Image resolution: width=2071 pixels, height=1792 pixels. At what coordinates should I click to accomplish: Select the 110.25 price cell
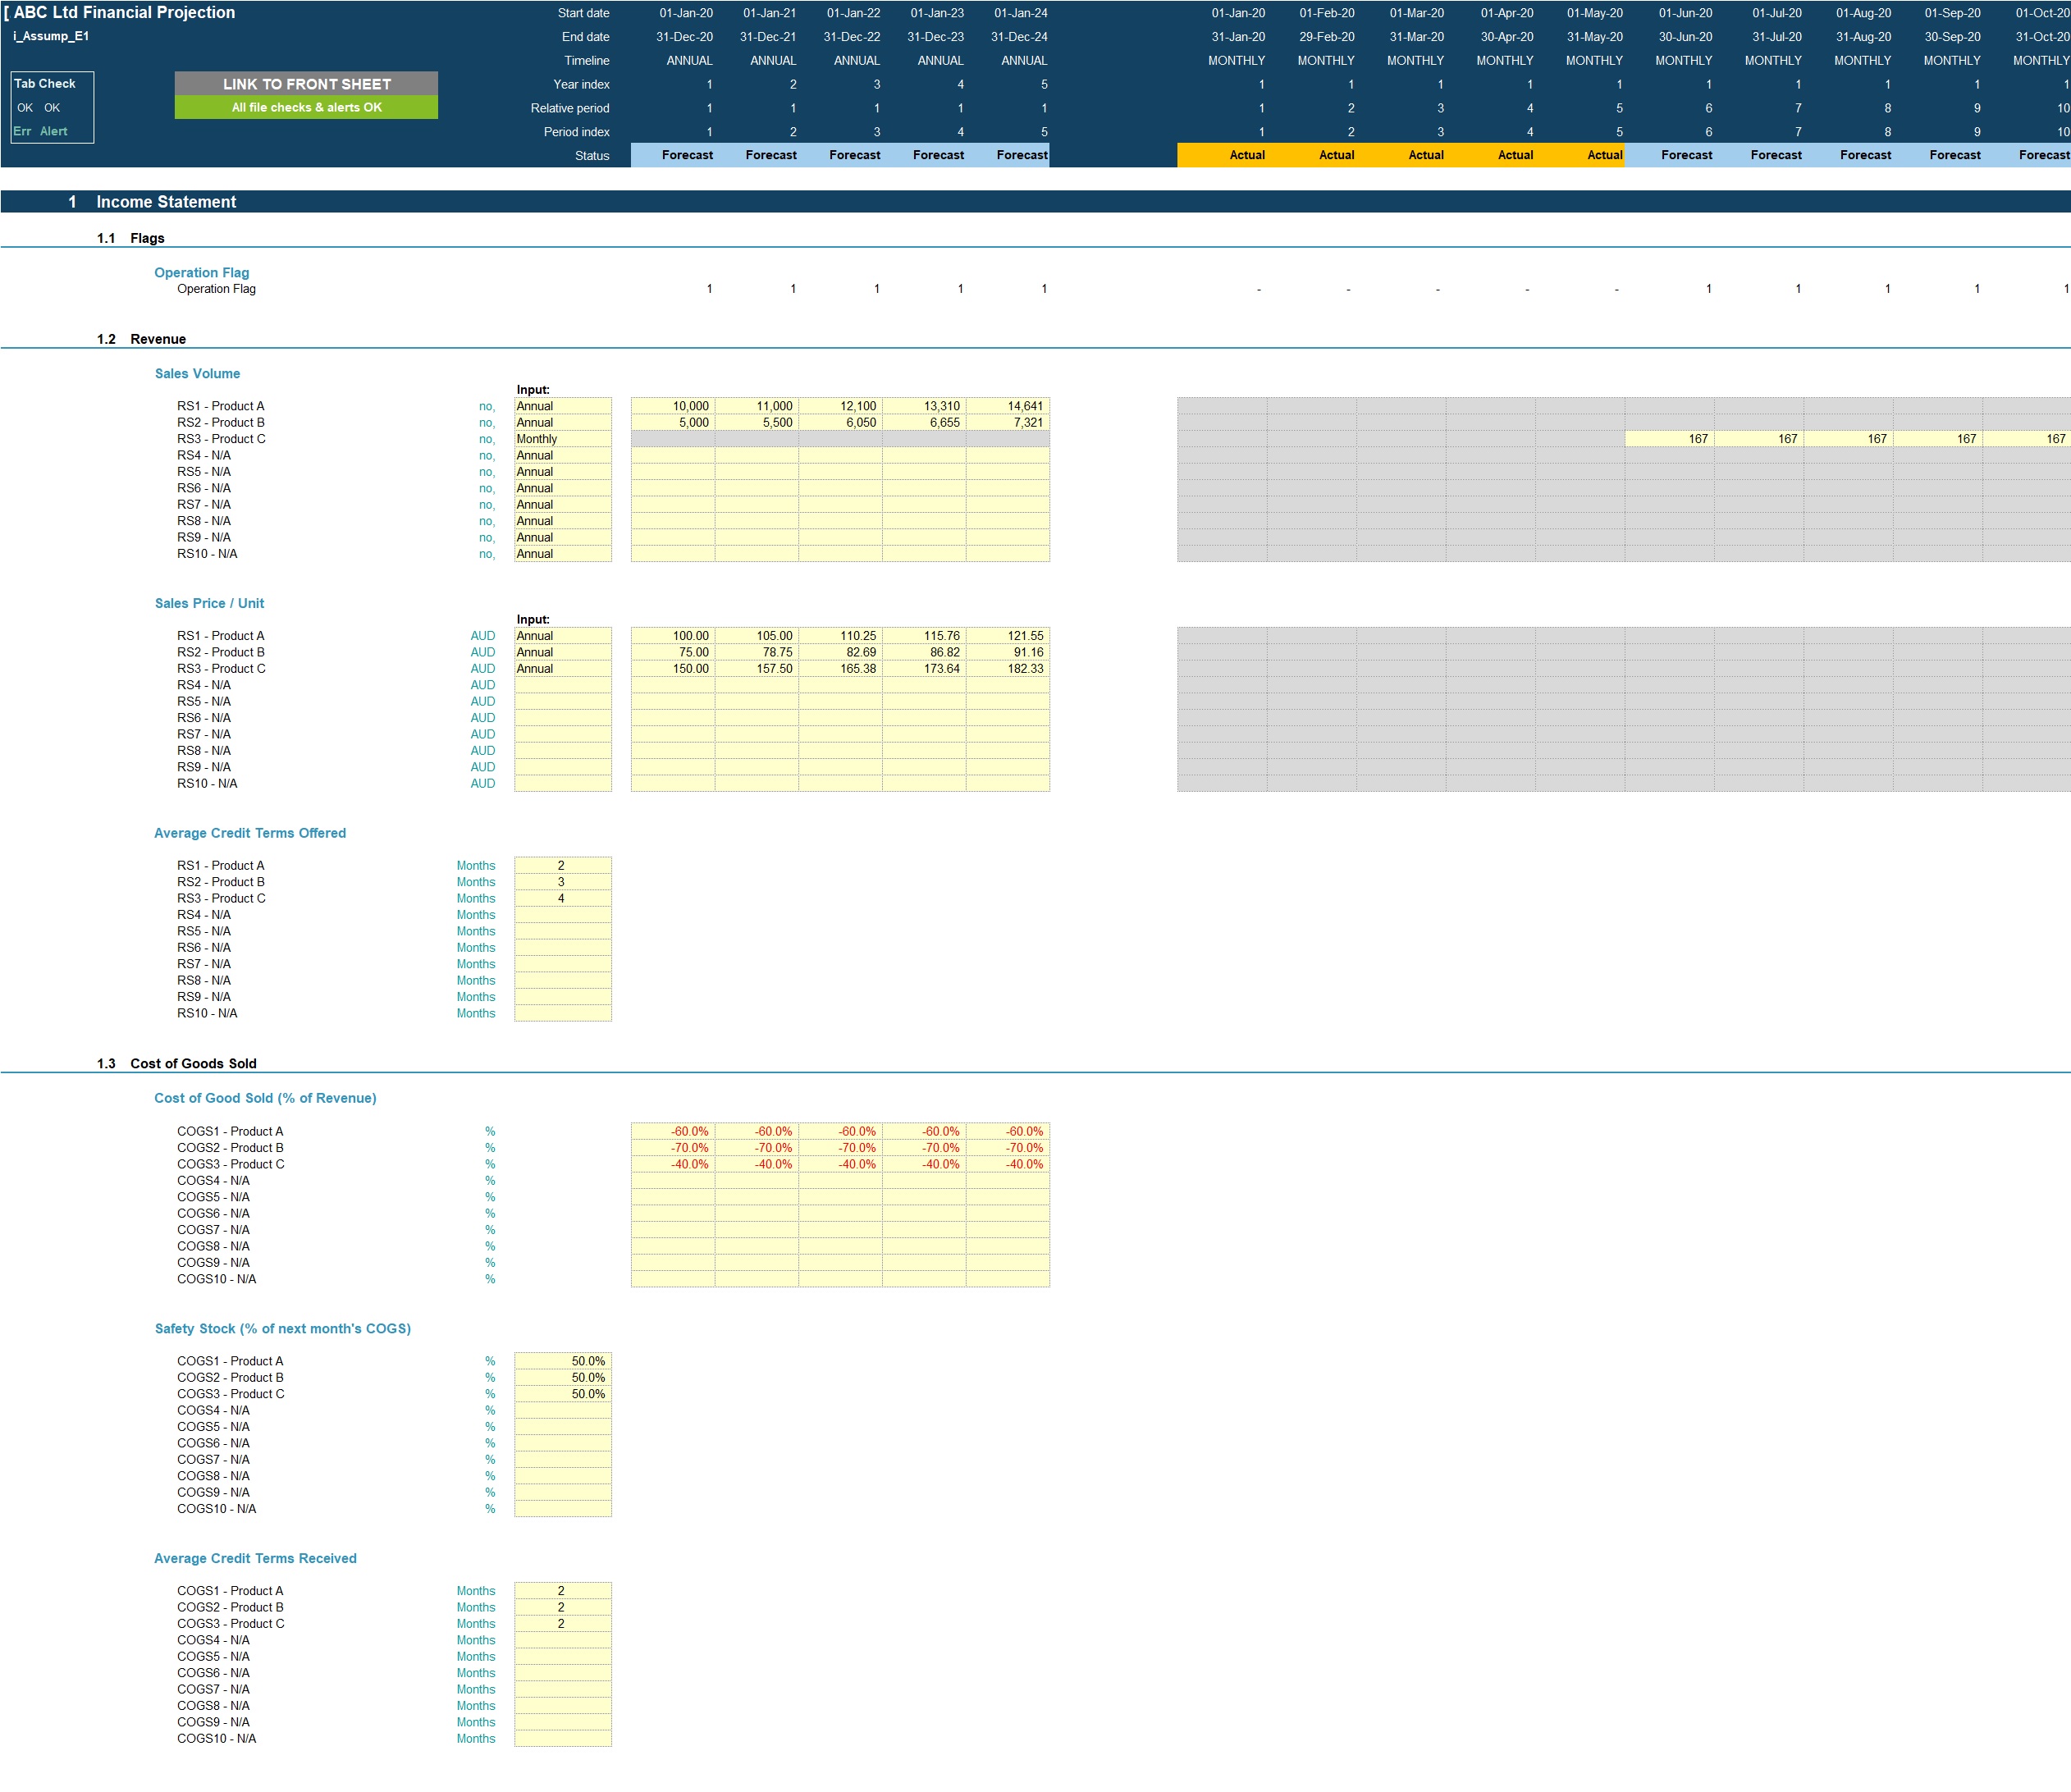tap(841, 636)
